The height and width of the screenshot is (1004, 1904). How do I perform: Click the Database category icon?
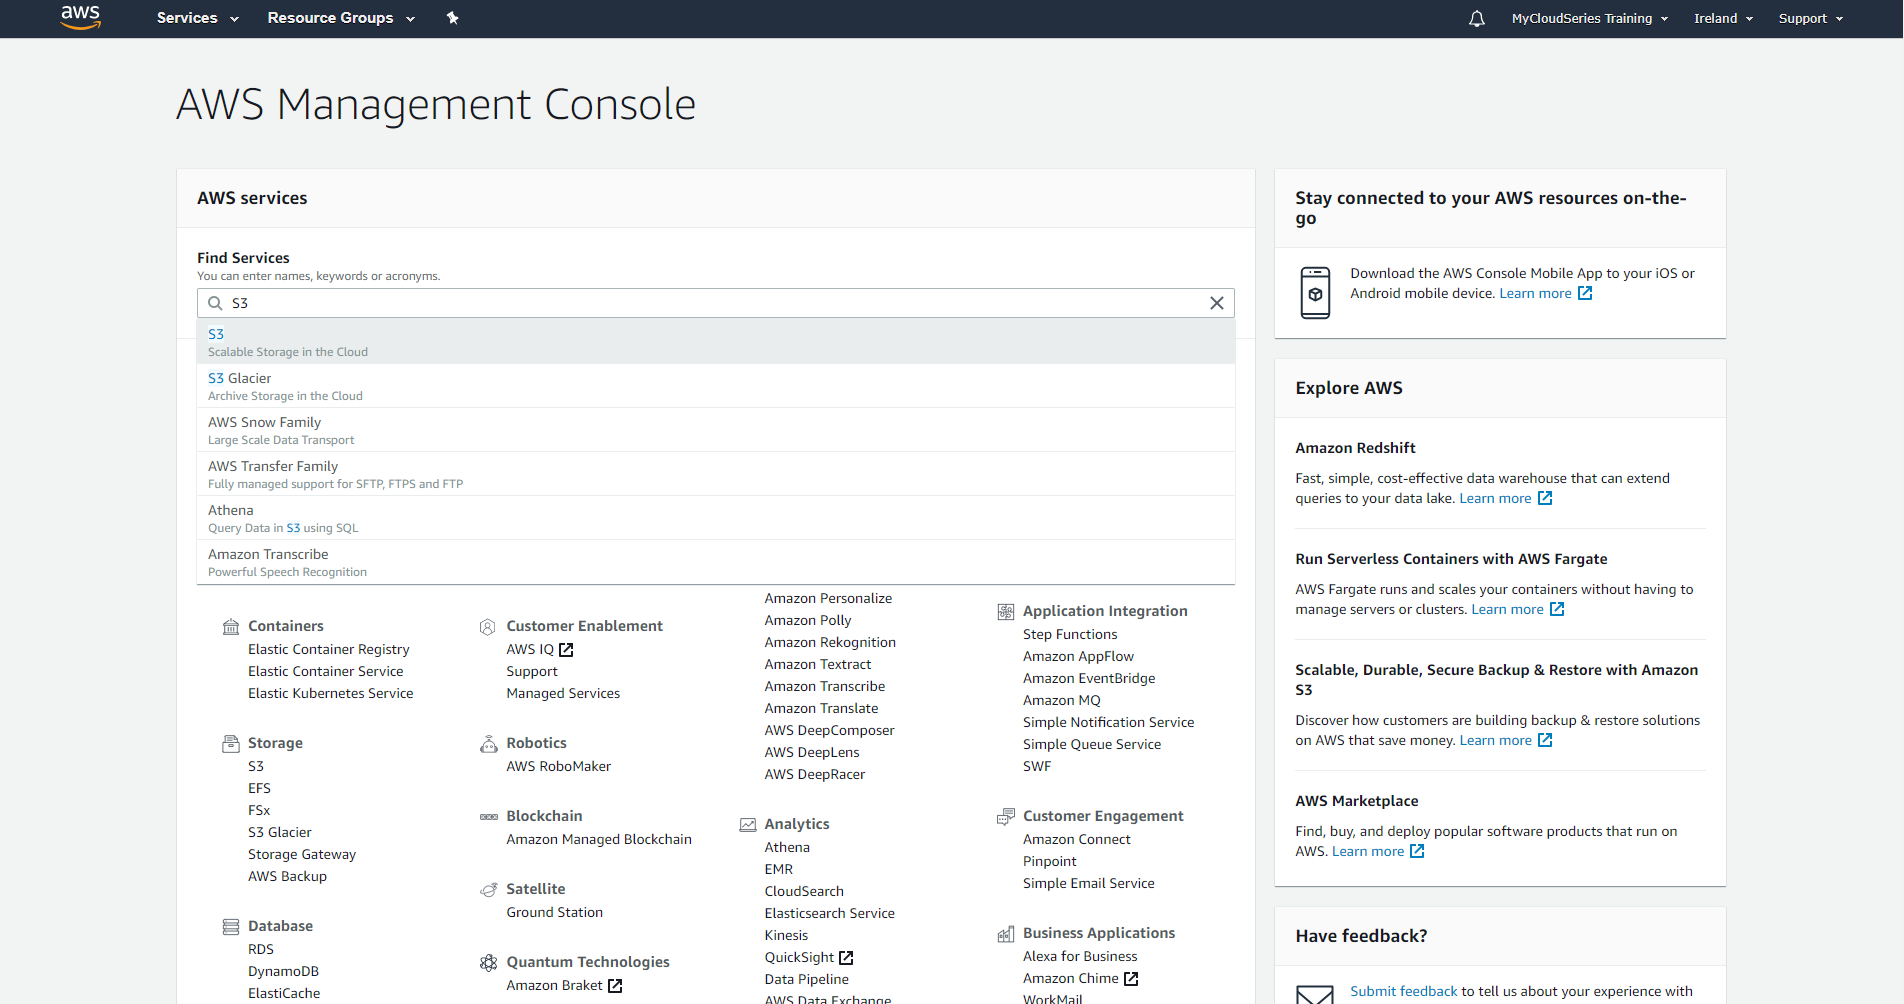(x=229, y=926)
